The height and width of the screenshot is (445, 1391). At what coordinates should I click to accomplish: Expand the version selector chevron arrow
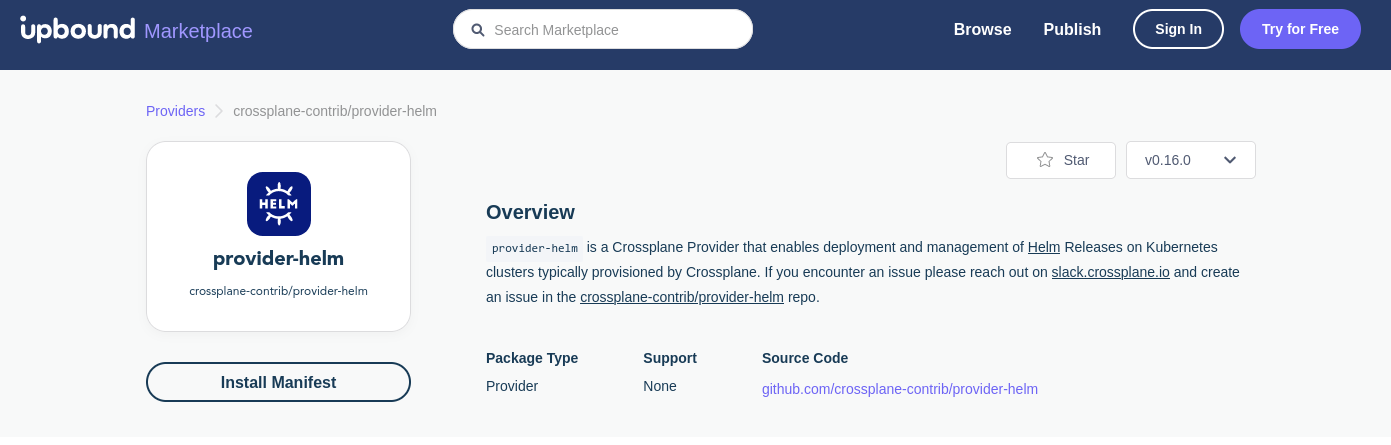tap(1230, 160)
